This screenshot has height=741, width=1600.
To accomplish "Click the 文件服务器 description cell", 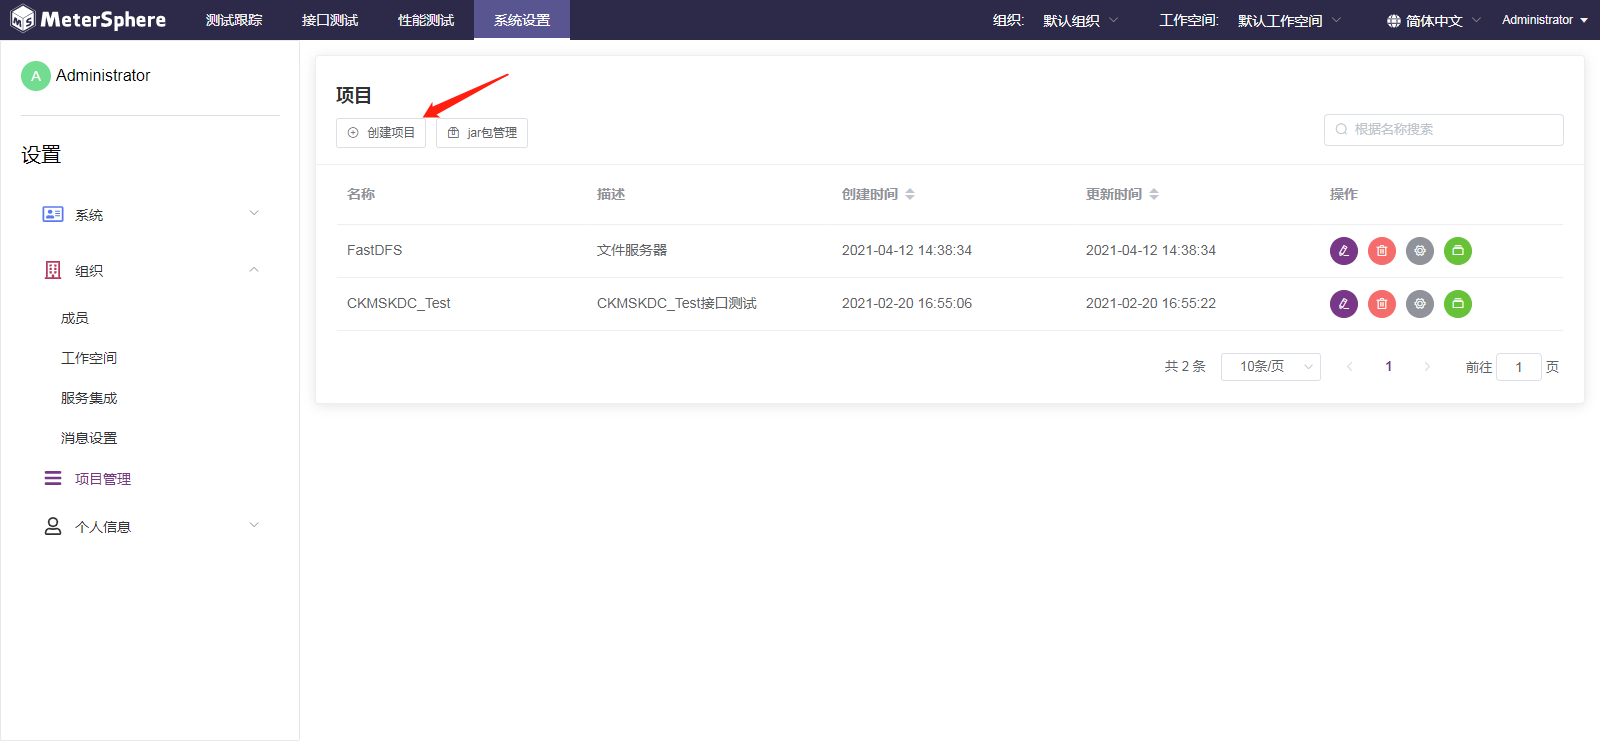I will tap(632, 250).
